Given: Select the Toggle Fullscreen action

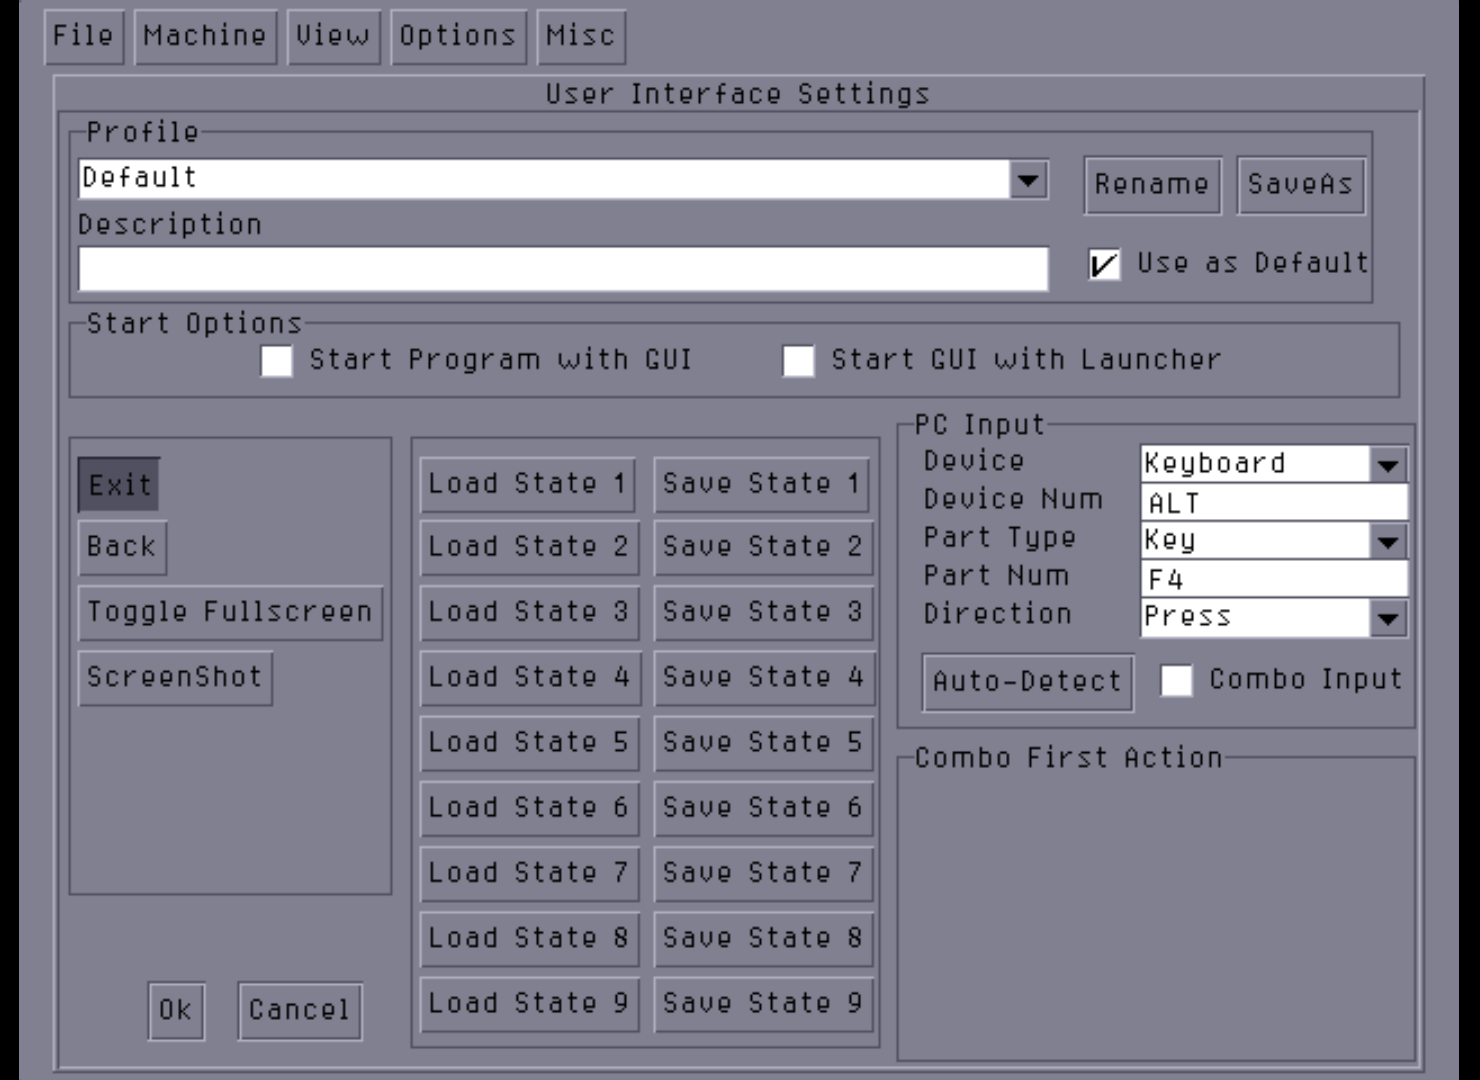Looking at the screenshot, I should 229,612.
